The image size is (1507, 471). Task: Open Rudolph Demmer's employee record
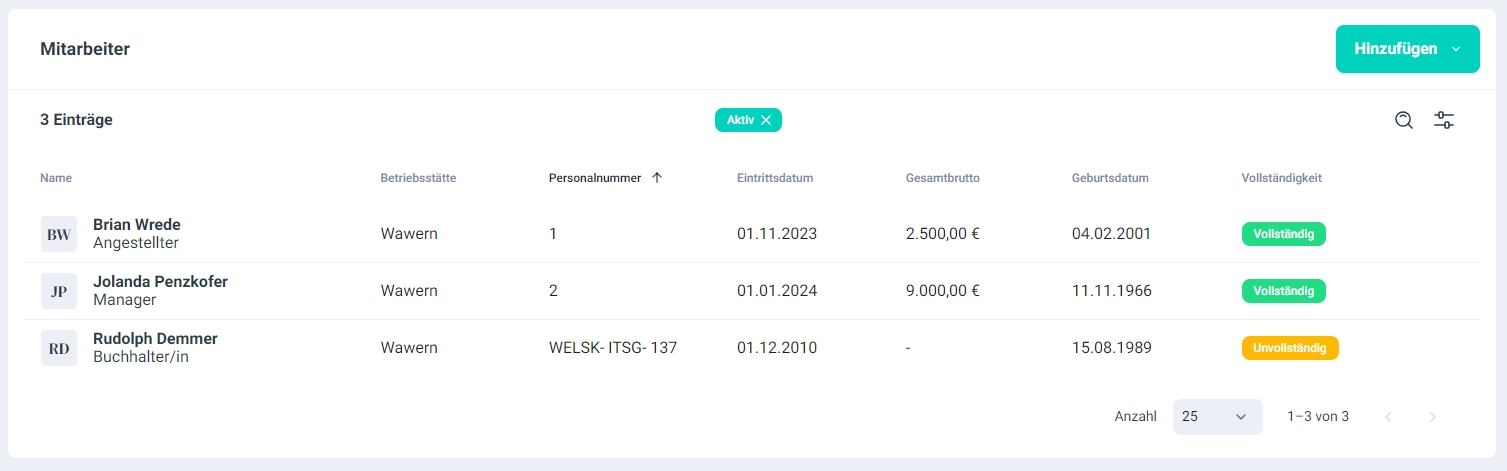[155, 339]
